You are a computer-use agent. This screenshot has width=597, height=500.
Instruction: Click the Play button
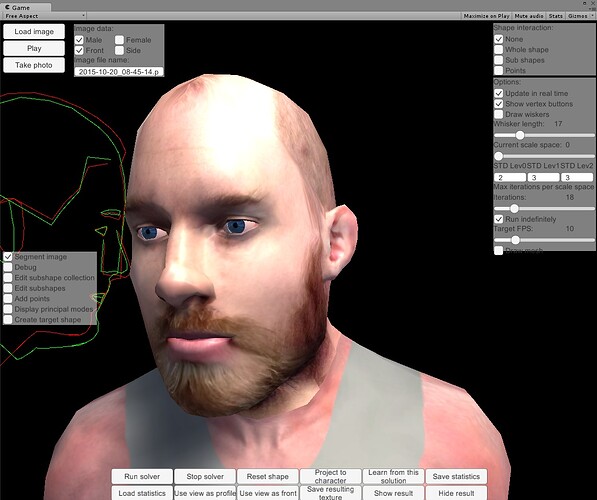(x=34, y=48)
